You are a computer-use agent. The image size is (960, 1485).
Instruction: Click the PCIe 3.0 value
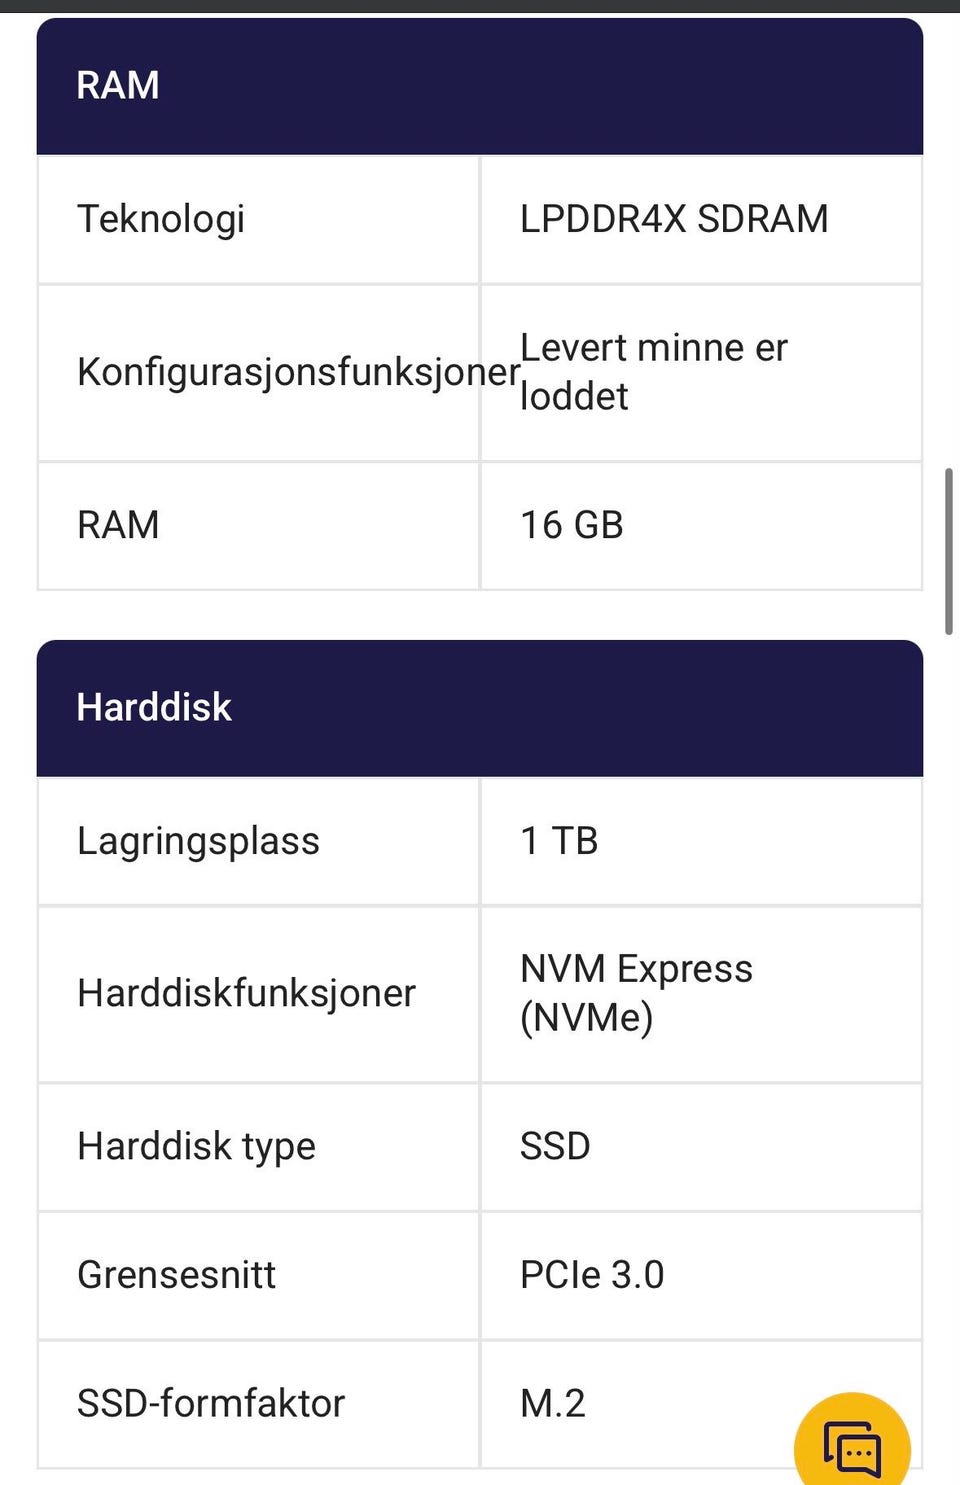point(592,1275)
